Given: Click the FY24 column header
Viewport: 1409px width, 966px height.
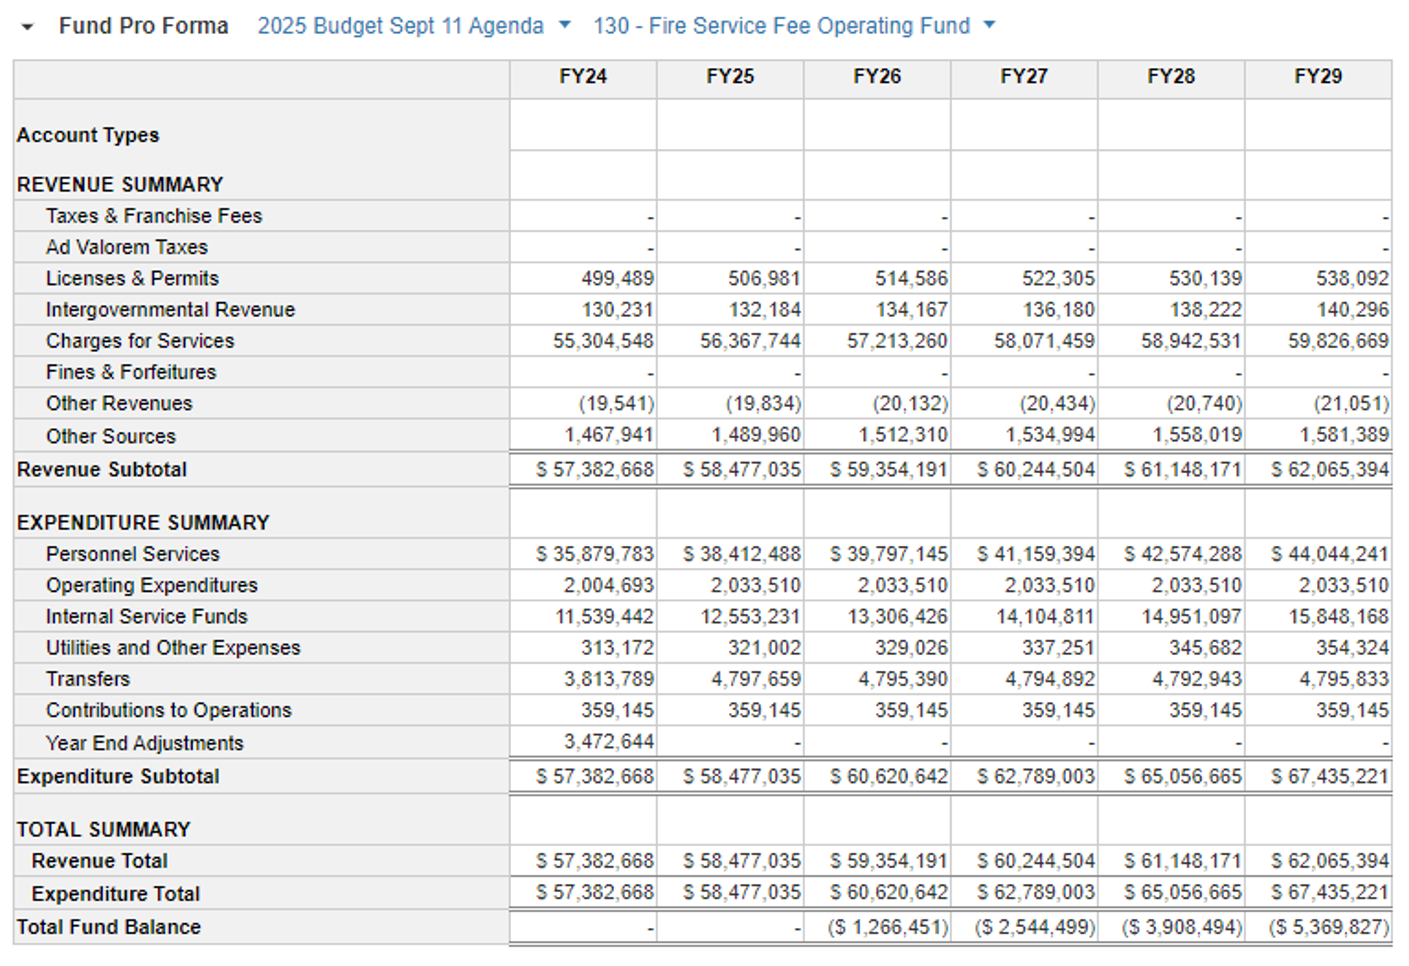Looking at the screenshot, I should 583,77.
